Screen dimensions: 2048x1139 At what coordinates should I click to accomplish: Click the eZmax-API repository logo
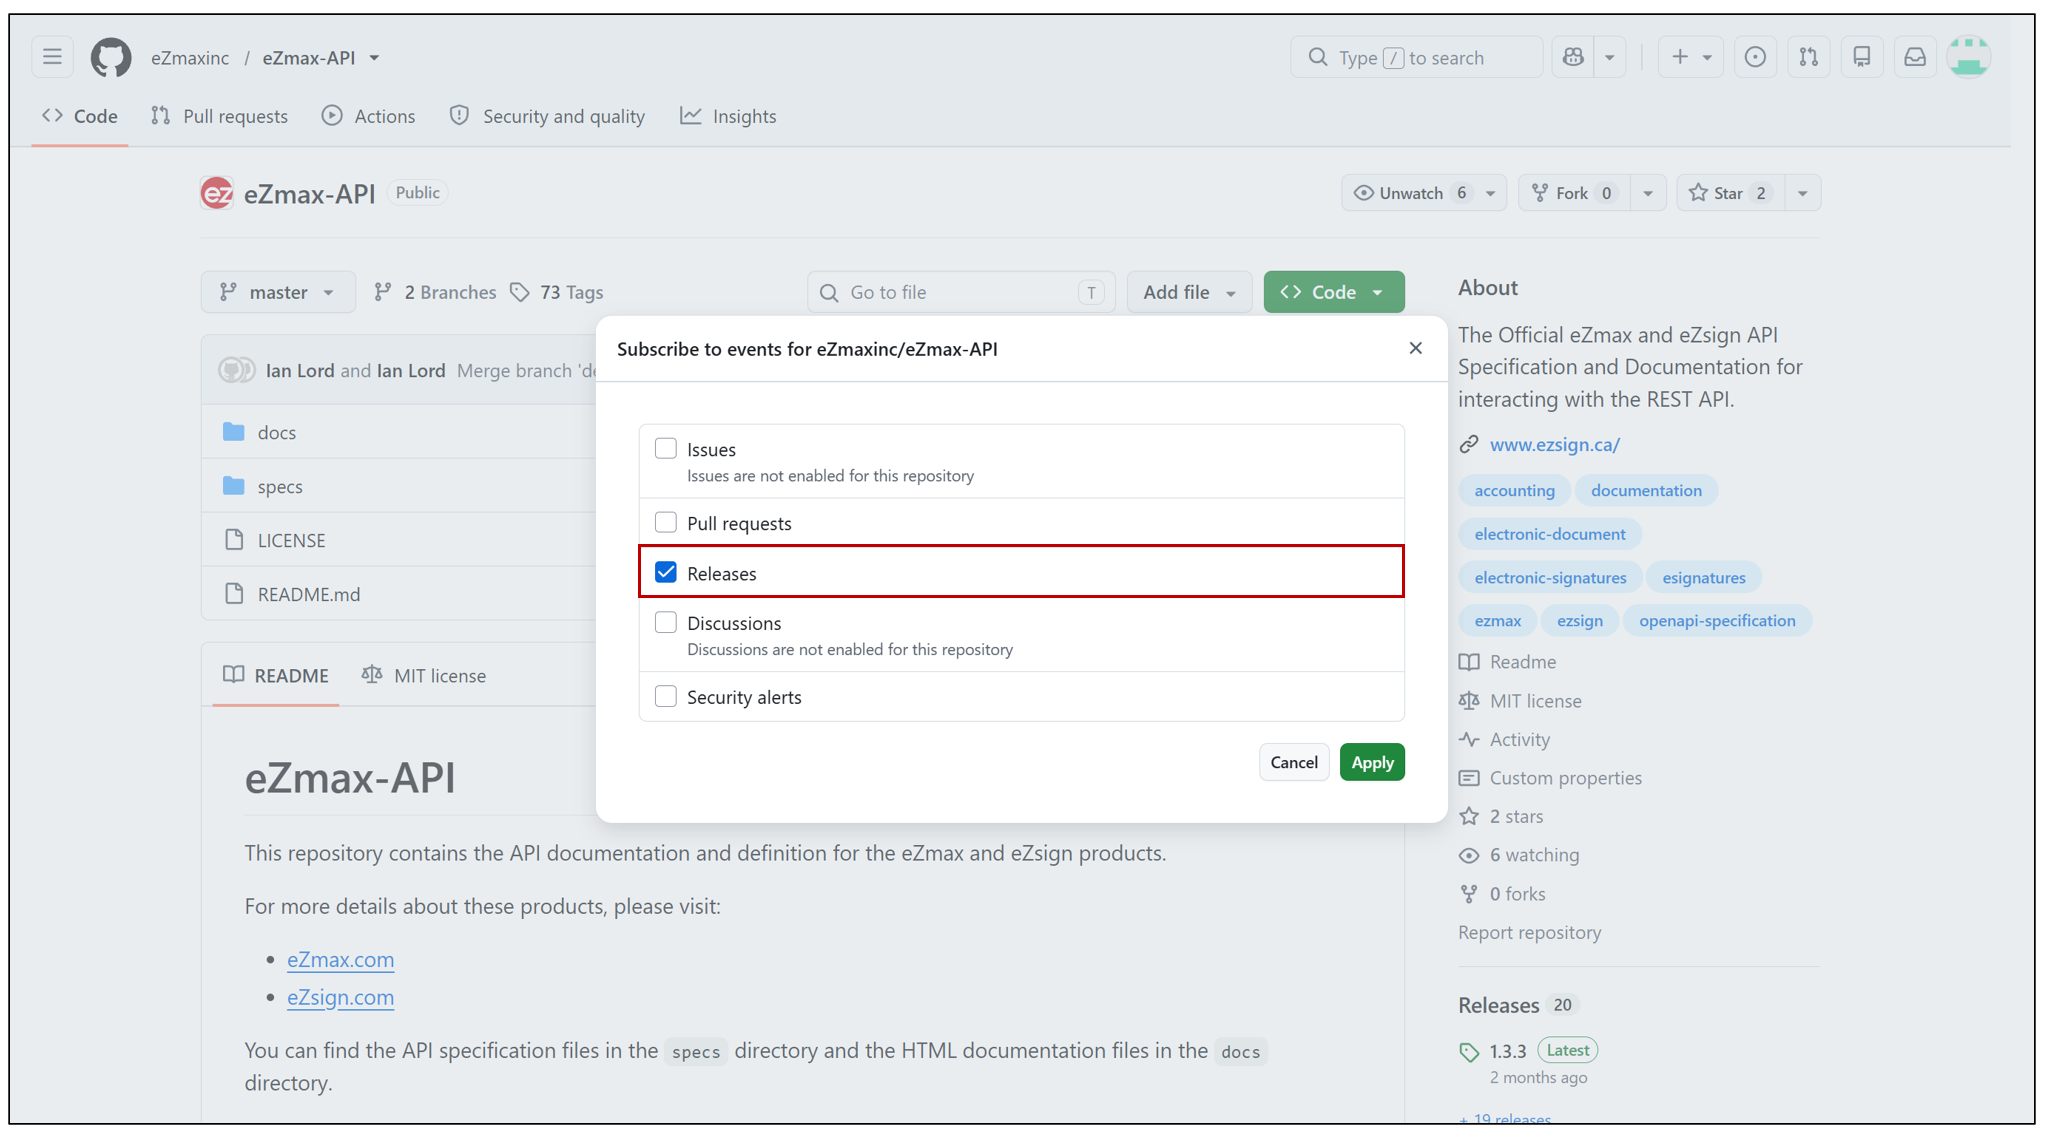click(x=217, y=193)
